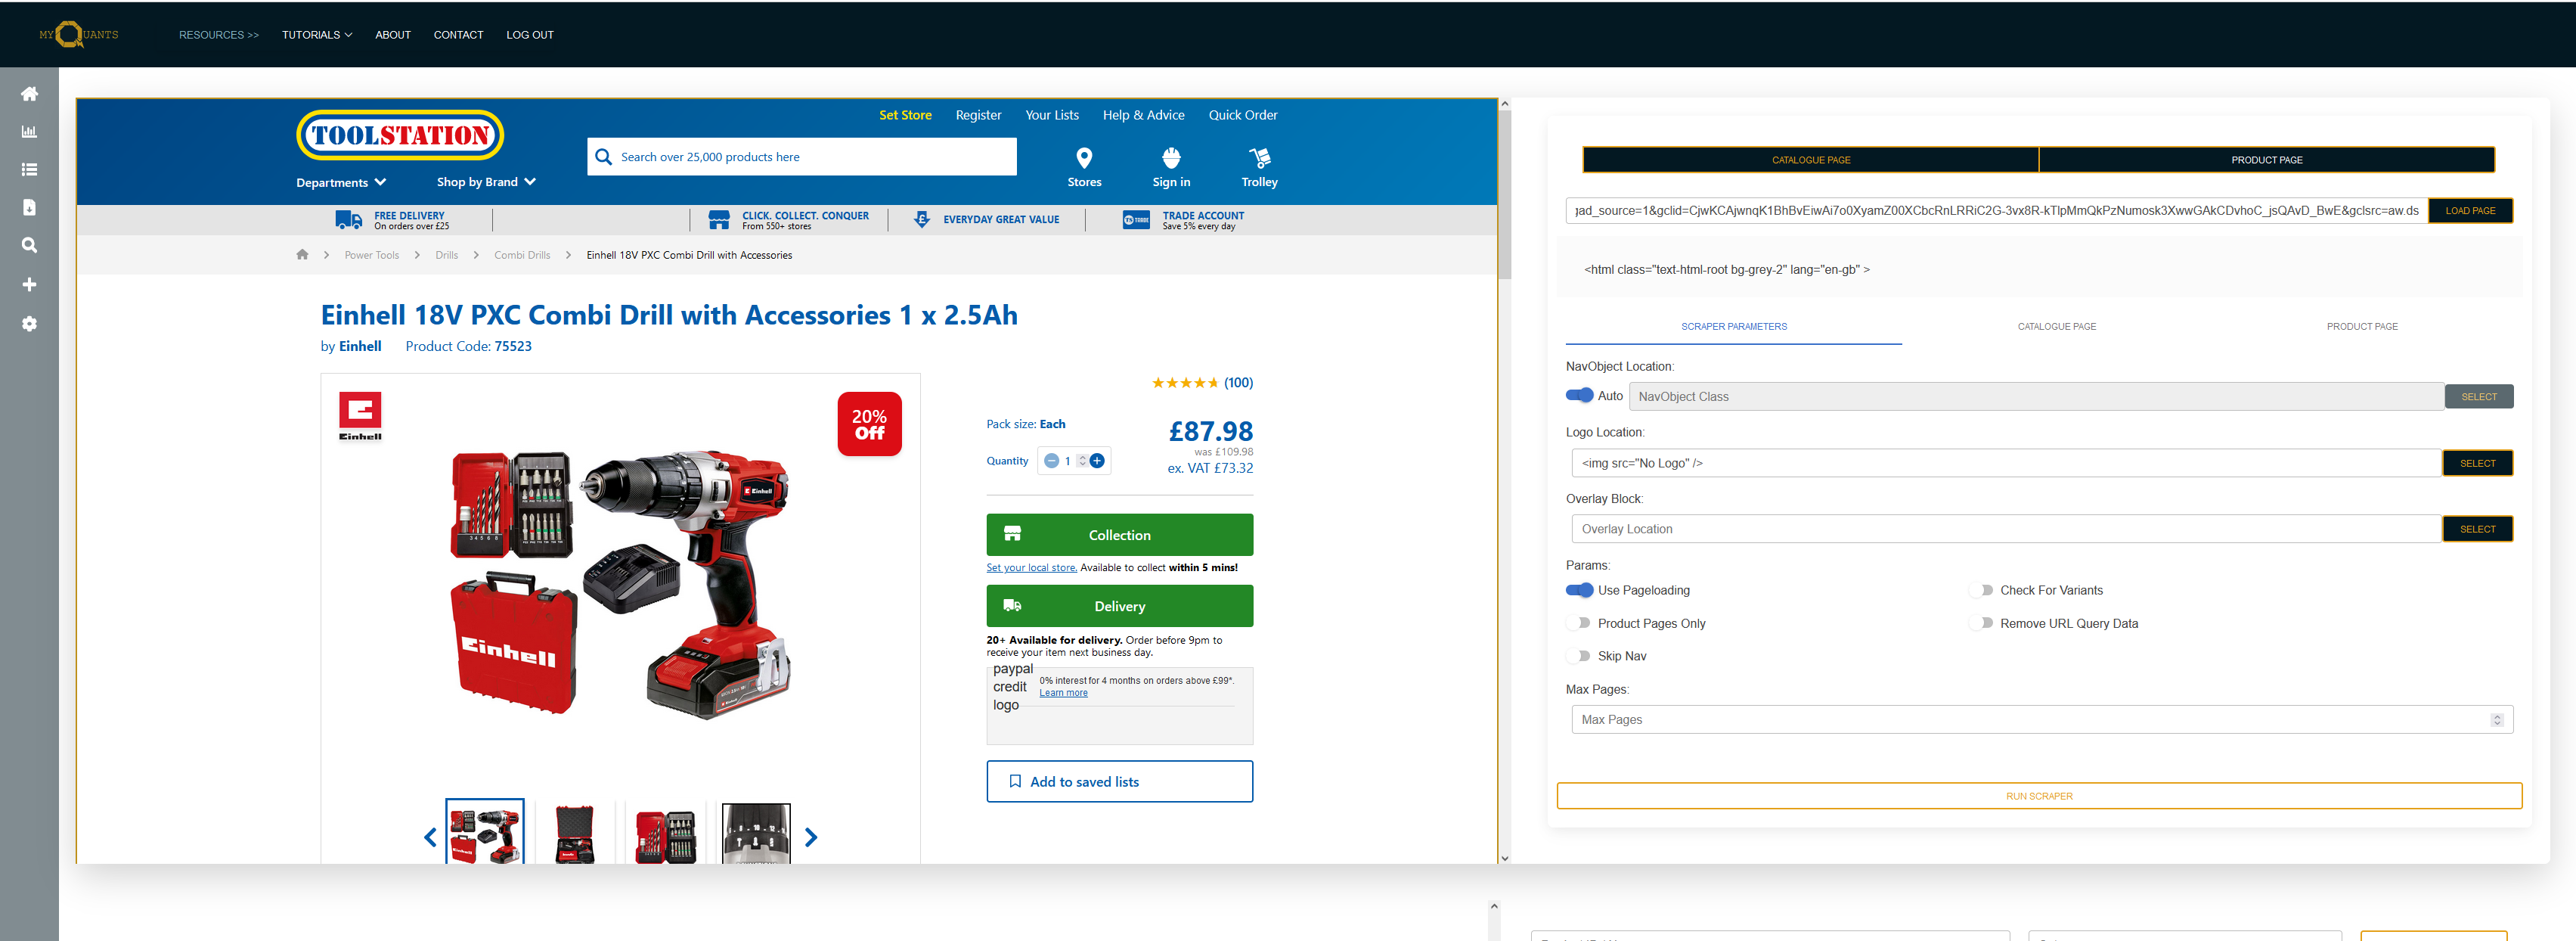2576x941 pixels.
Task: Open the settings gear in left sidebar
Action: click(29, 324)
